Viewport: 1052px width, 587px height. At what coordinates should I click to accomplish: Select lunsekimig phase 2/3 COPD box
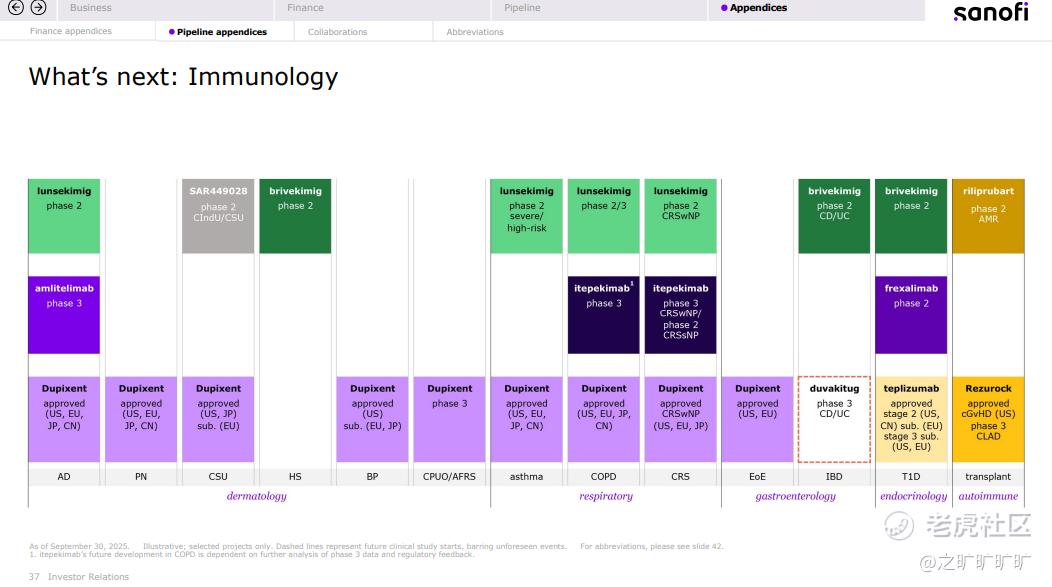pos(604,216)
